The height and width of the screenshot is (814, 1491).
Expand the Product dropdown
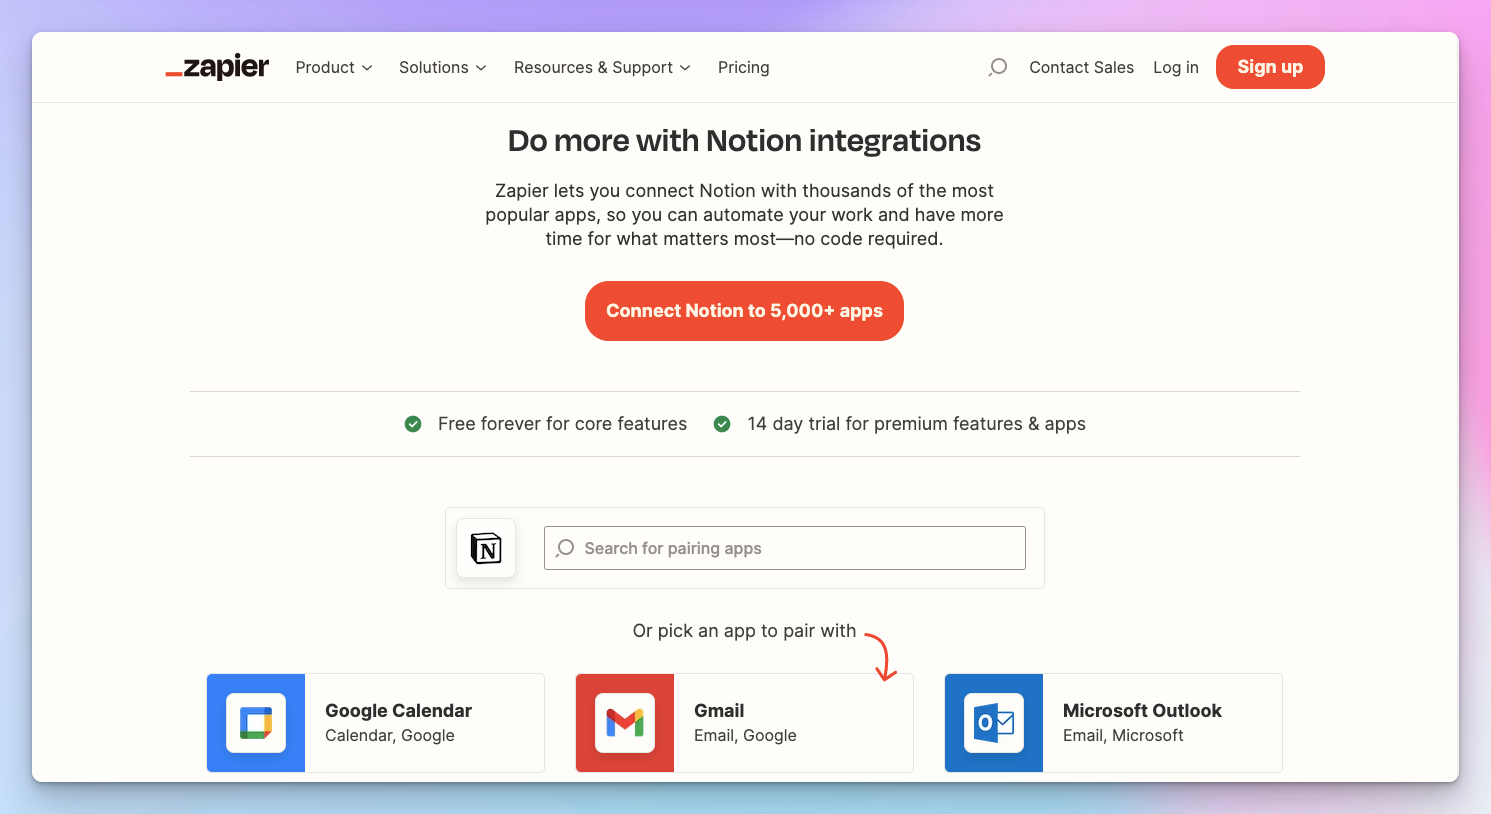click(333, 67)
